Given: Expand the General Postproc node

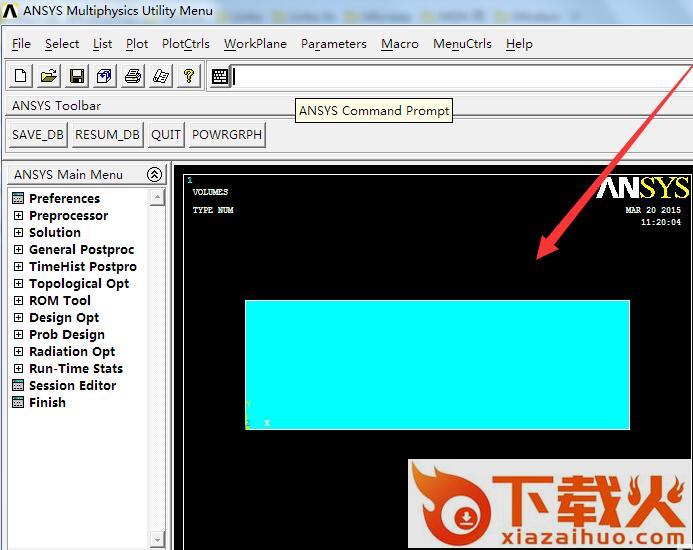Looking at the screenshot, I should [18, 250].
